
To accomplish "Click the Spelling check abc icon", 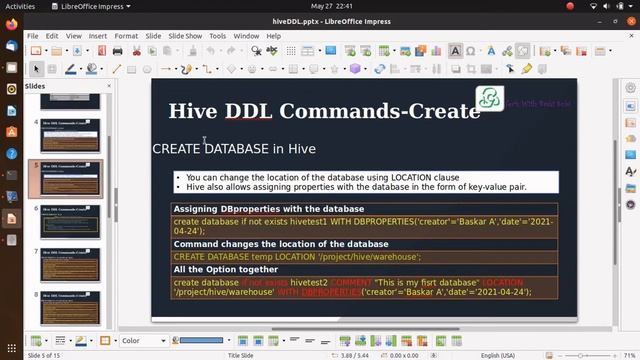I will [272, 51].
